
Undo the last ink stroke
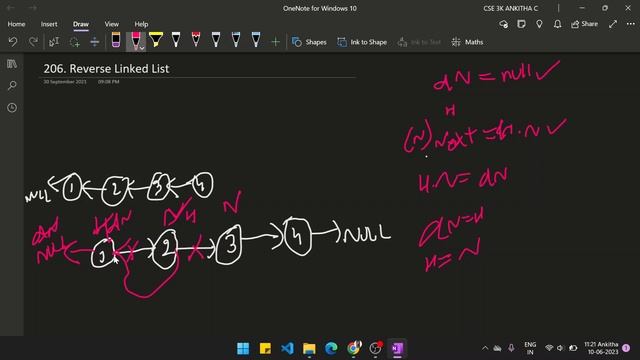click(x=13, y=42)
